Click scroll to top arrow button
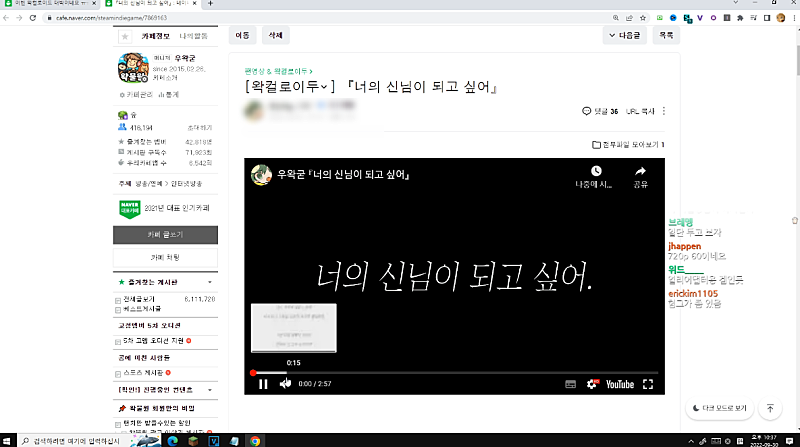This screenshot has width=800, height=447. (x=770, y=408)
